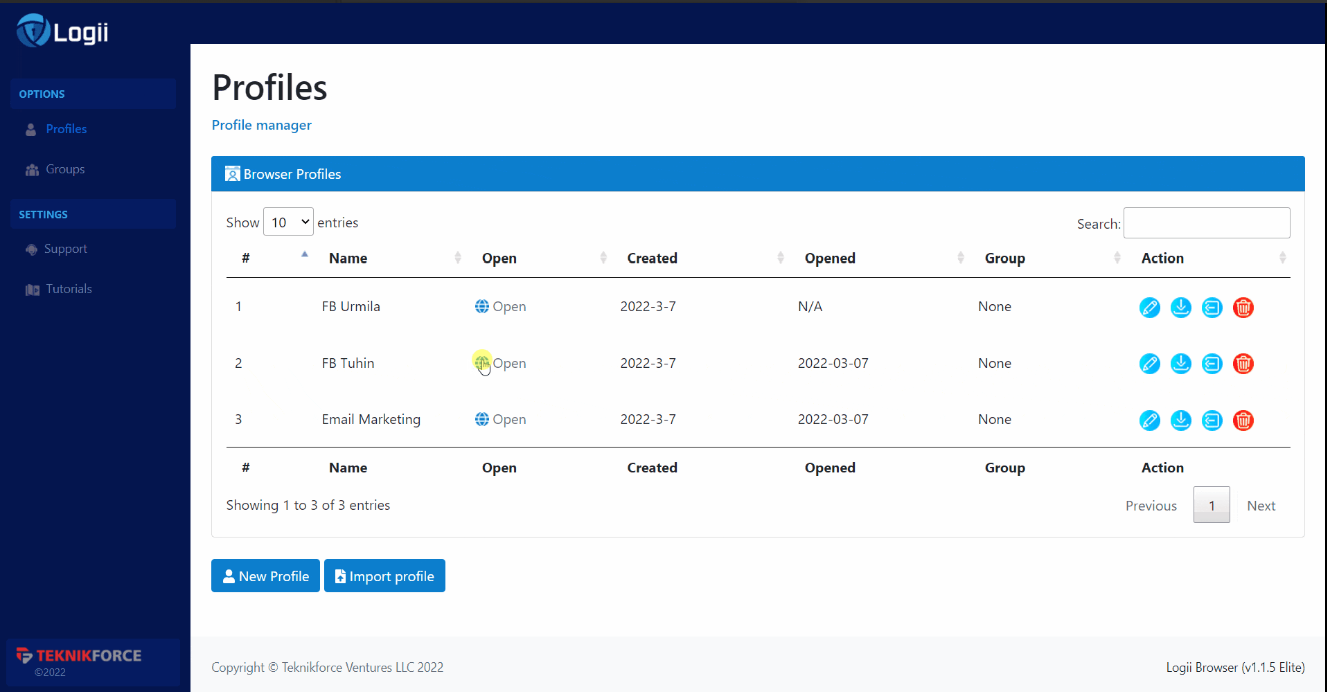This screenshot has width=1327, height=692.
Task: Open the FB Tuhin browser profile
Action: click(x=500, y=363)
